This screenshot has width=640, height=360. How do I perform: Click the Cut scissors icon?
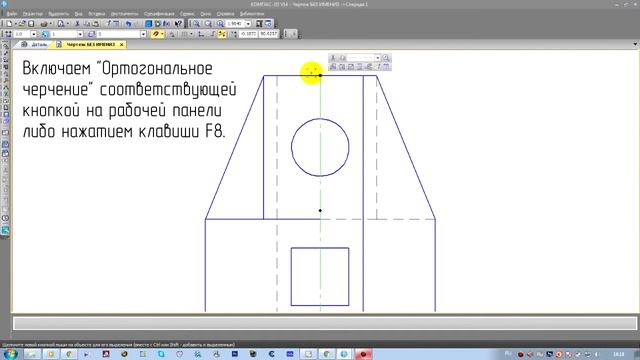coord(77,24)
